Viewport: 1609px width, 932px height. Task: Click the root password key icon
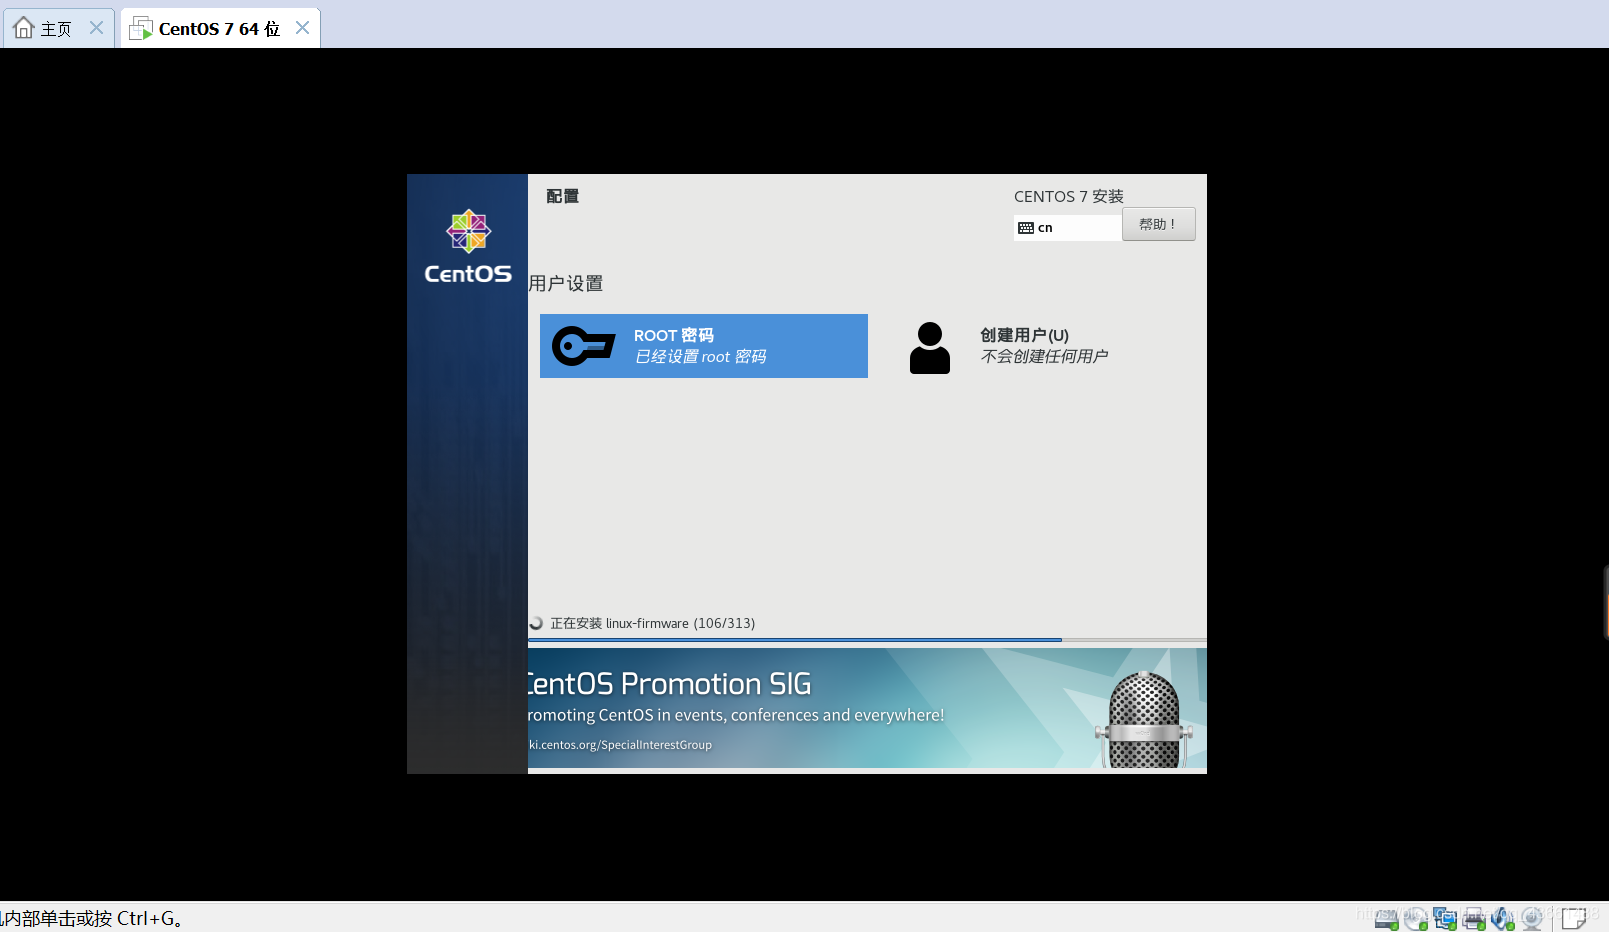[583, 346]
